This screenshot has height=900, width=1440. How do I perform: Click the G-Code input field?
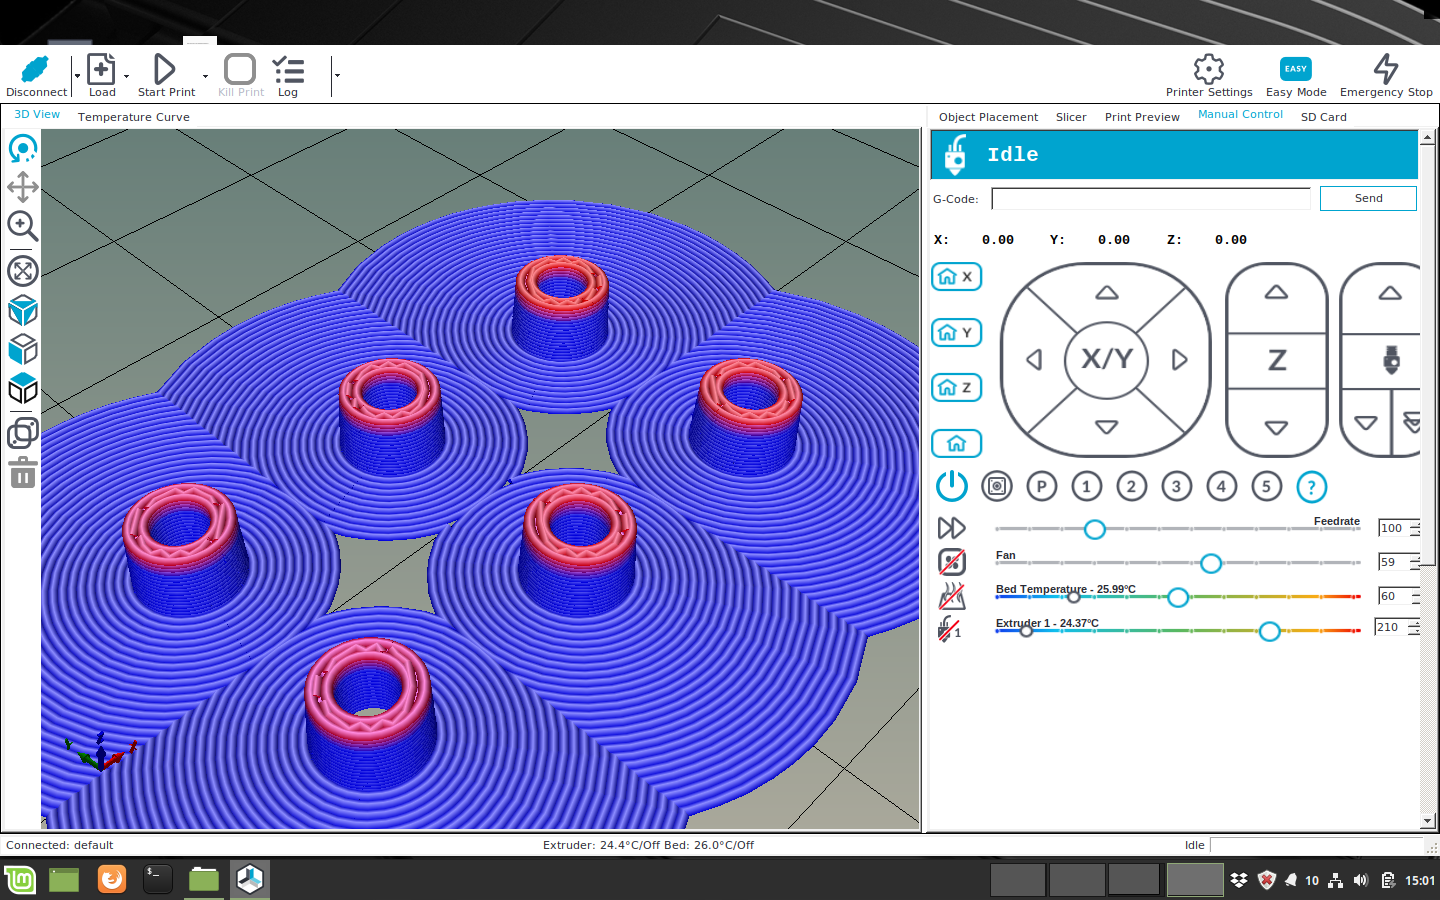coord(1150,199)
